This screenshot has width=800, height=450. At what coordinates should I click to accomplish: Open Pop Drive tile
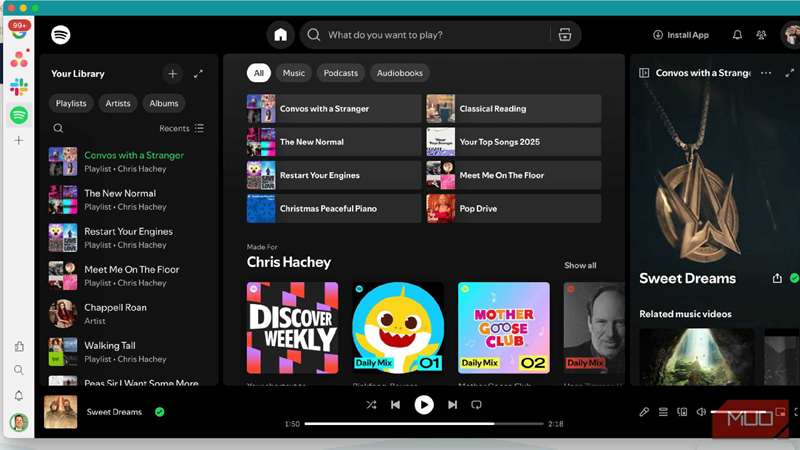click(x=514, y=208)
